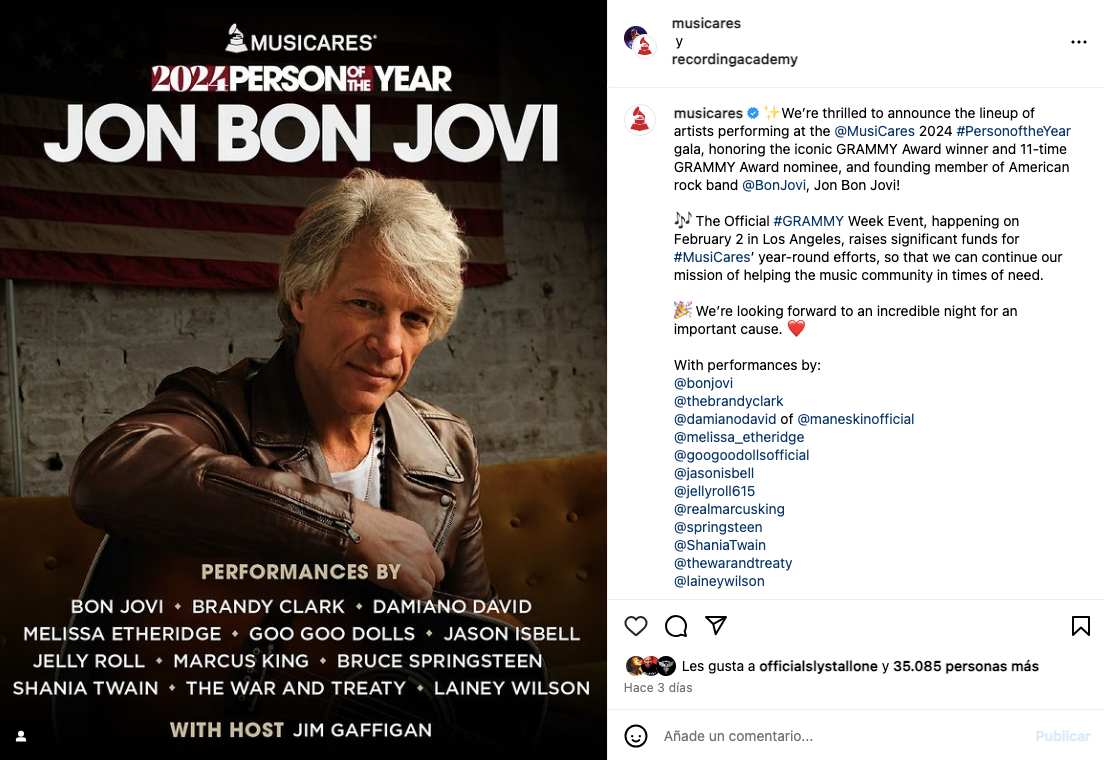Viewport: 1104px width, 760px height.
Task: Like the post using the heart icon
Action: [635, 625]
